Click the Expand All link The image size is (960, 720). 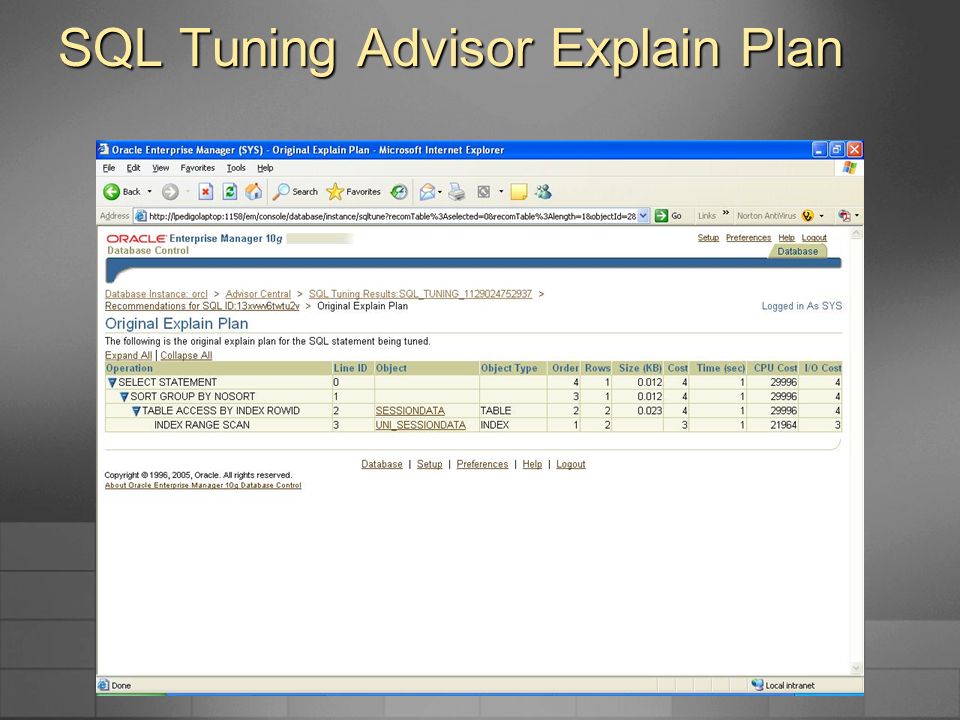tap(128, 355)
